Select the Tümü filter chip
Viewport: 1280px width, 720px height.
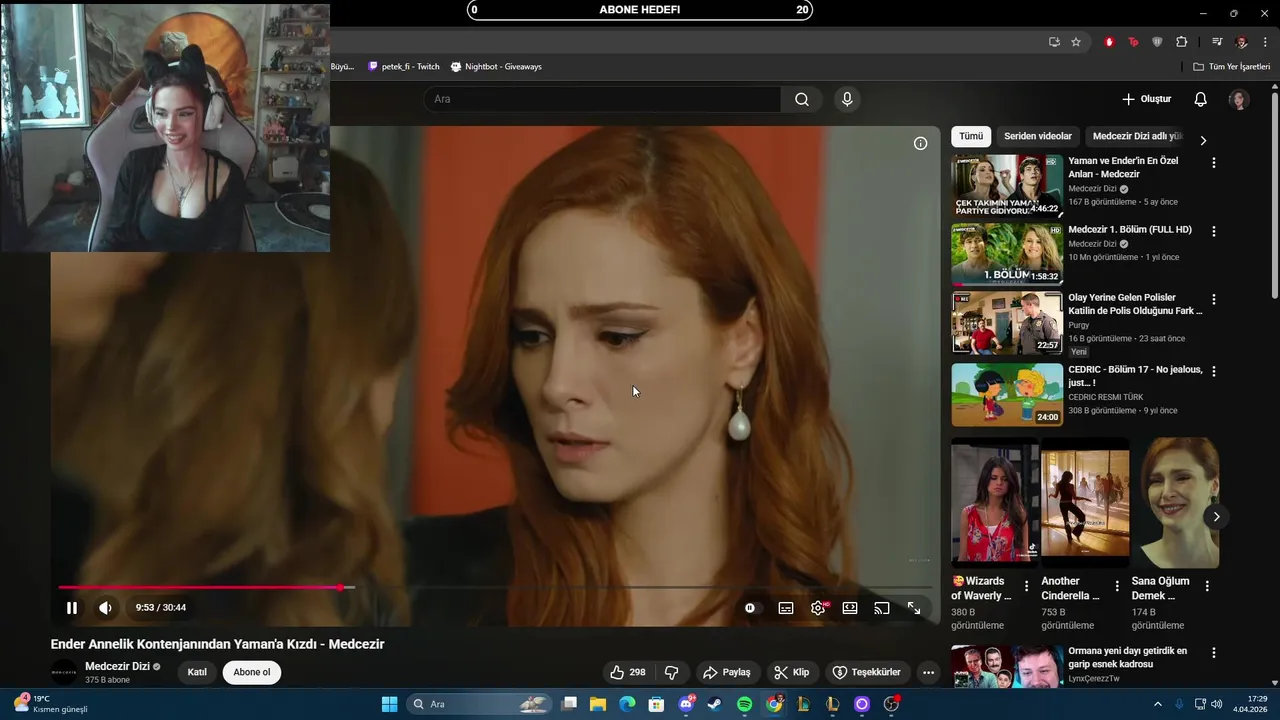point(971,136)
